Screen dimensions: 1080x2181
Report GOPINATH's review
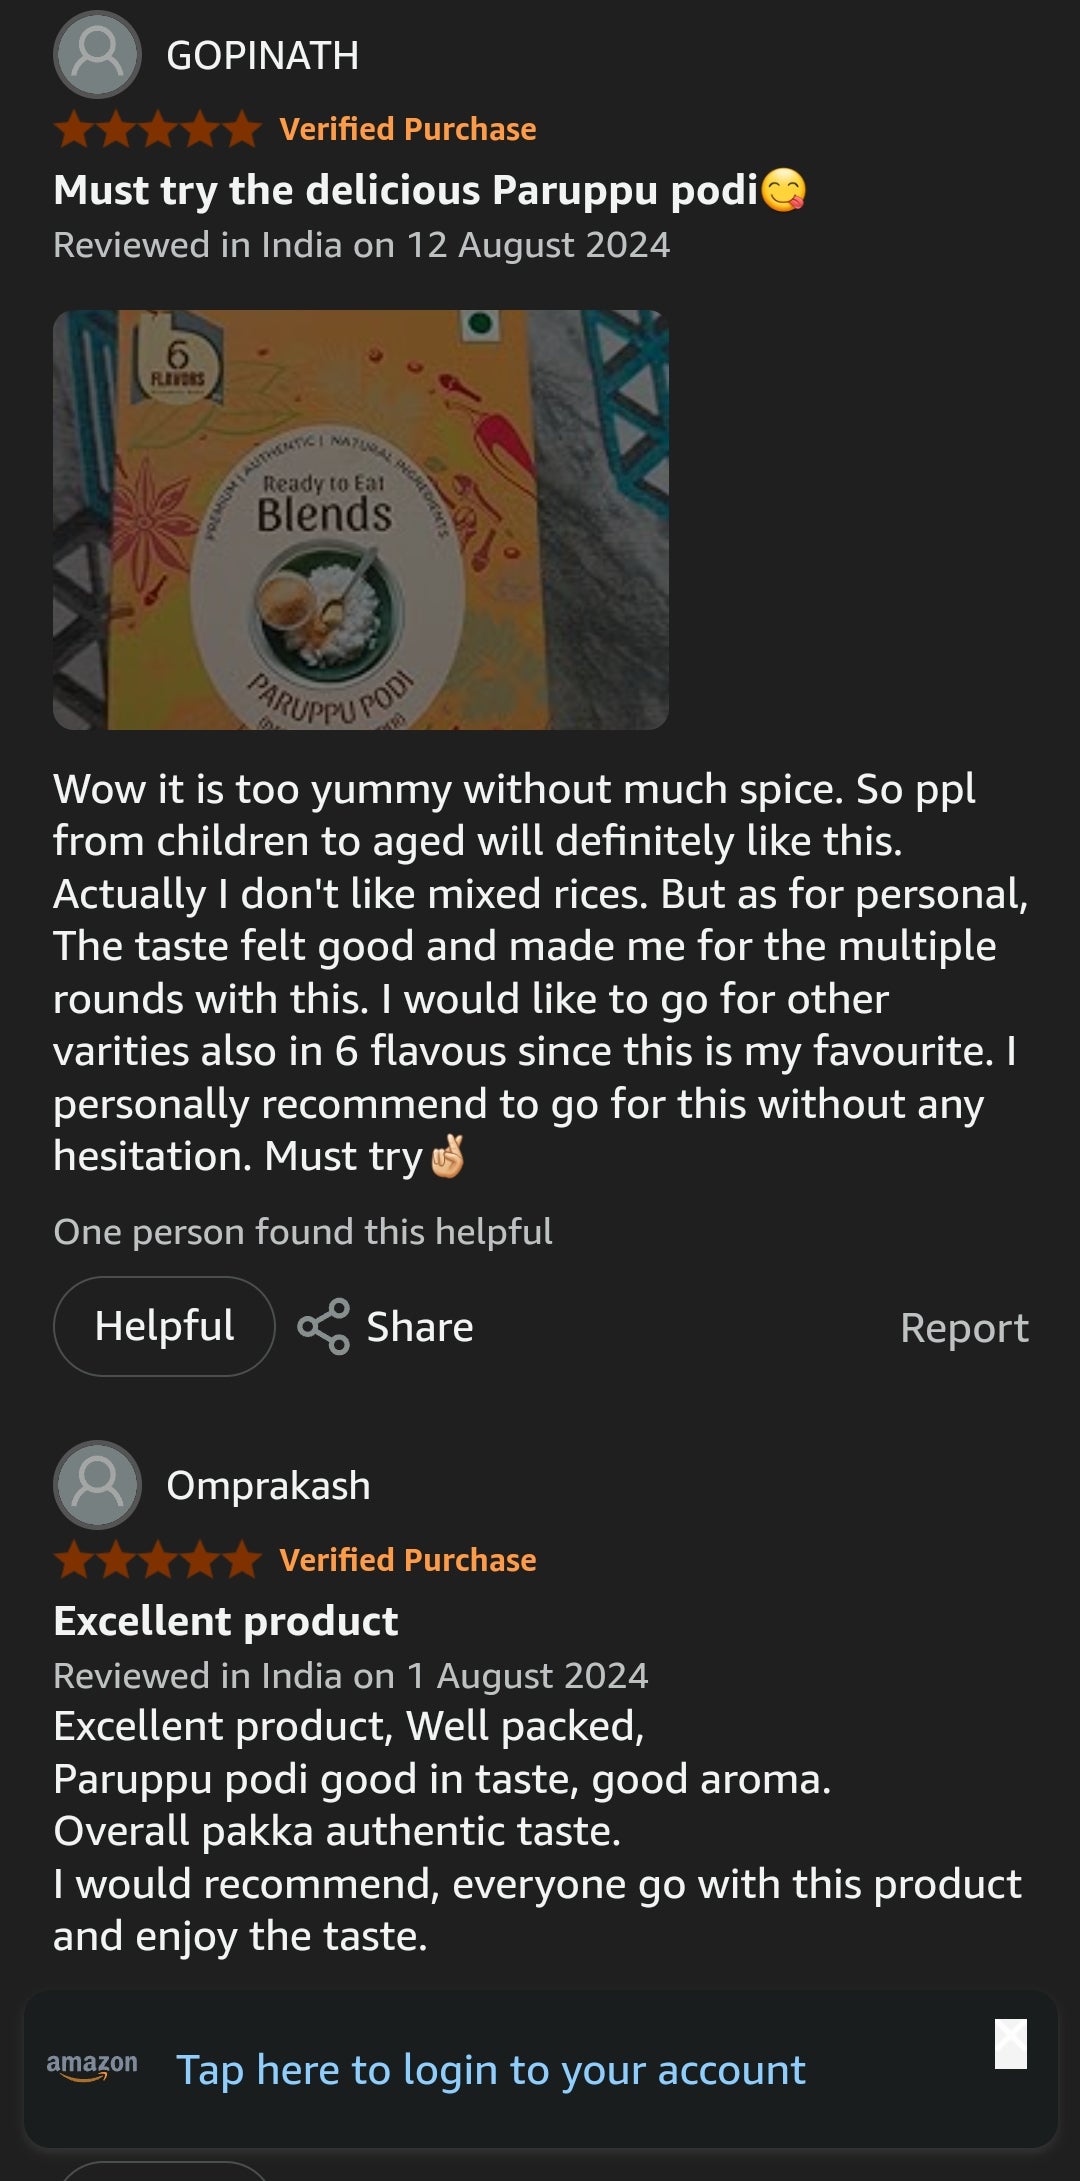point(964,1328)
